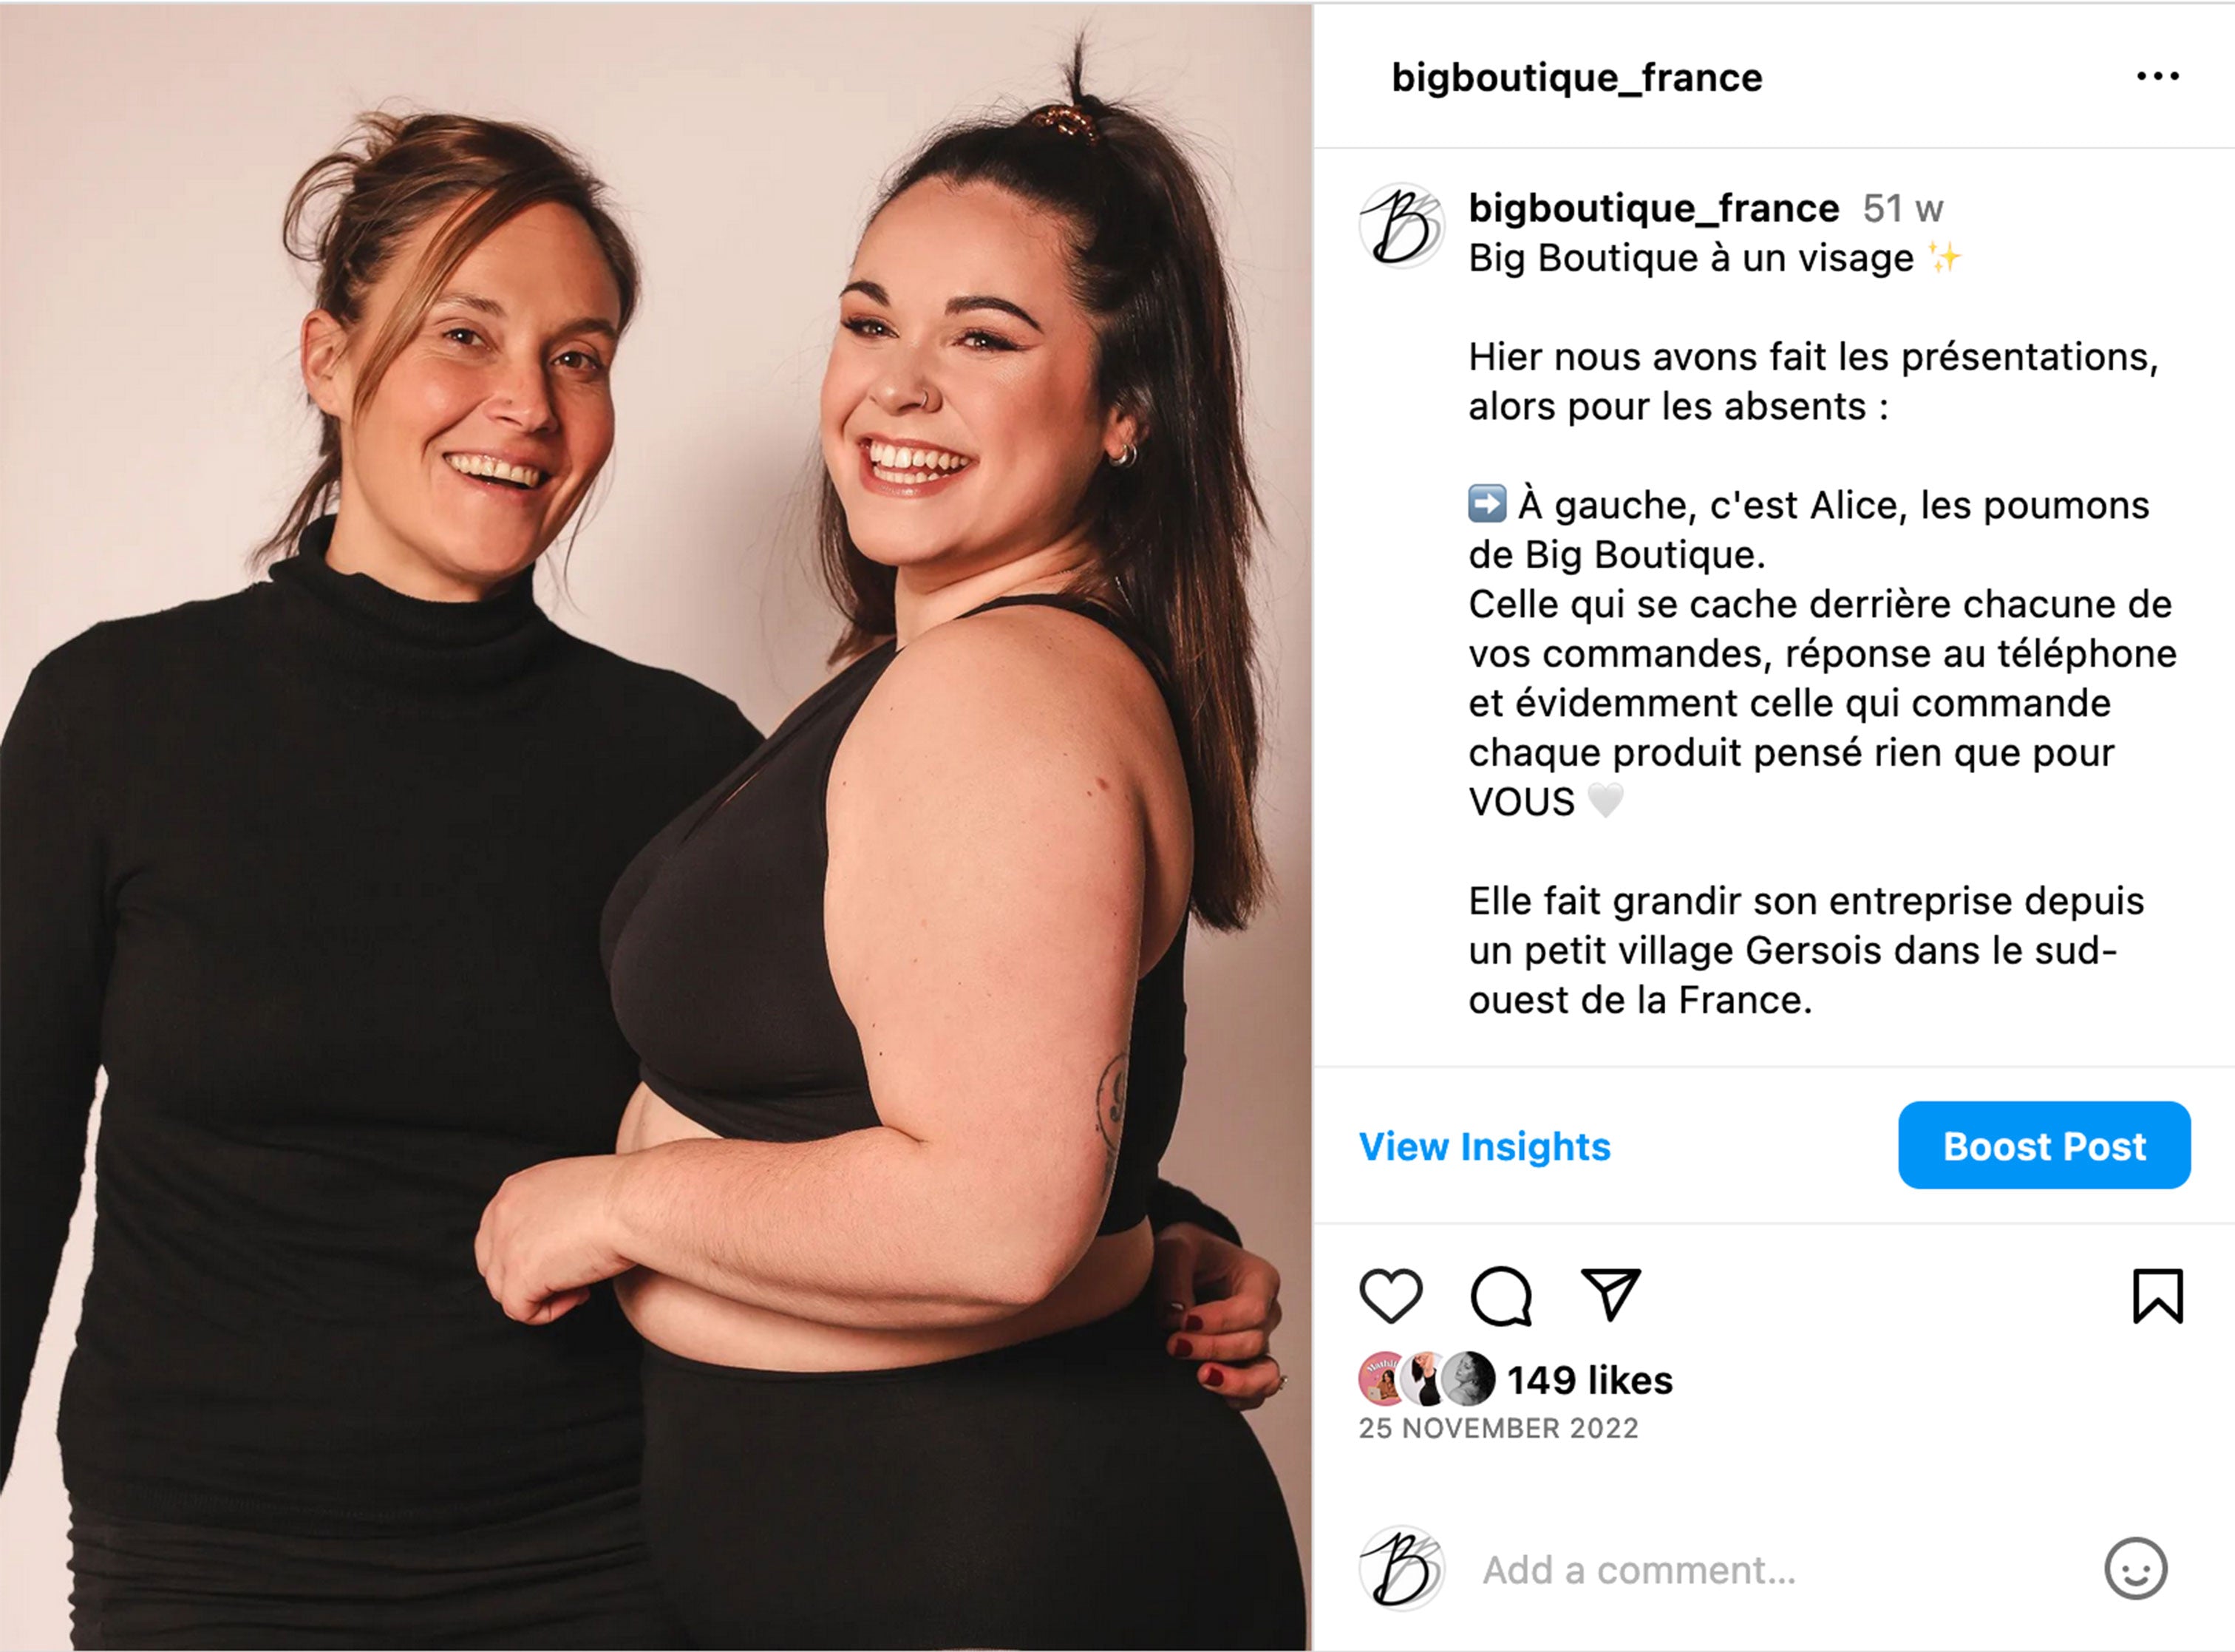Open the third liker's avatar
Viewport: 2235px width, 1652px height.
(x=1468, y=1379)
